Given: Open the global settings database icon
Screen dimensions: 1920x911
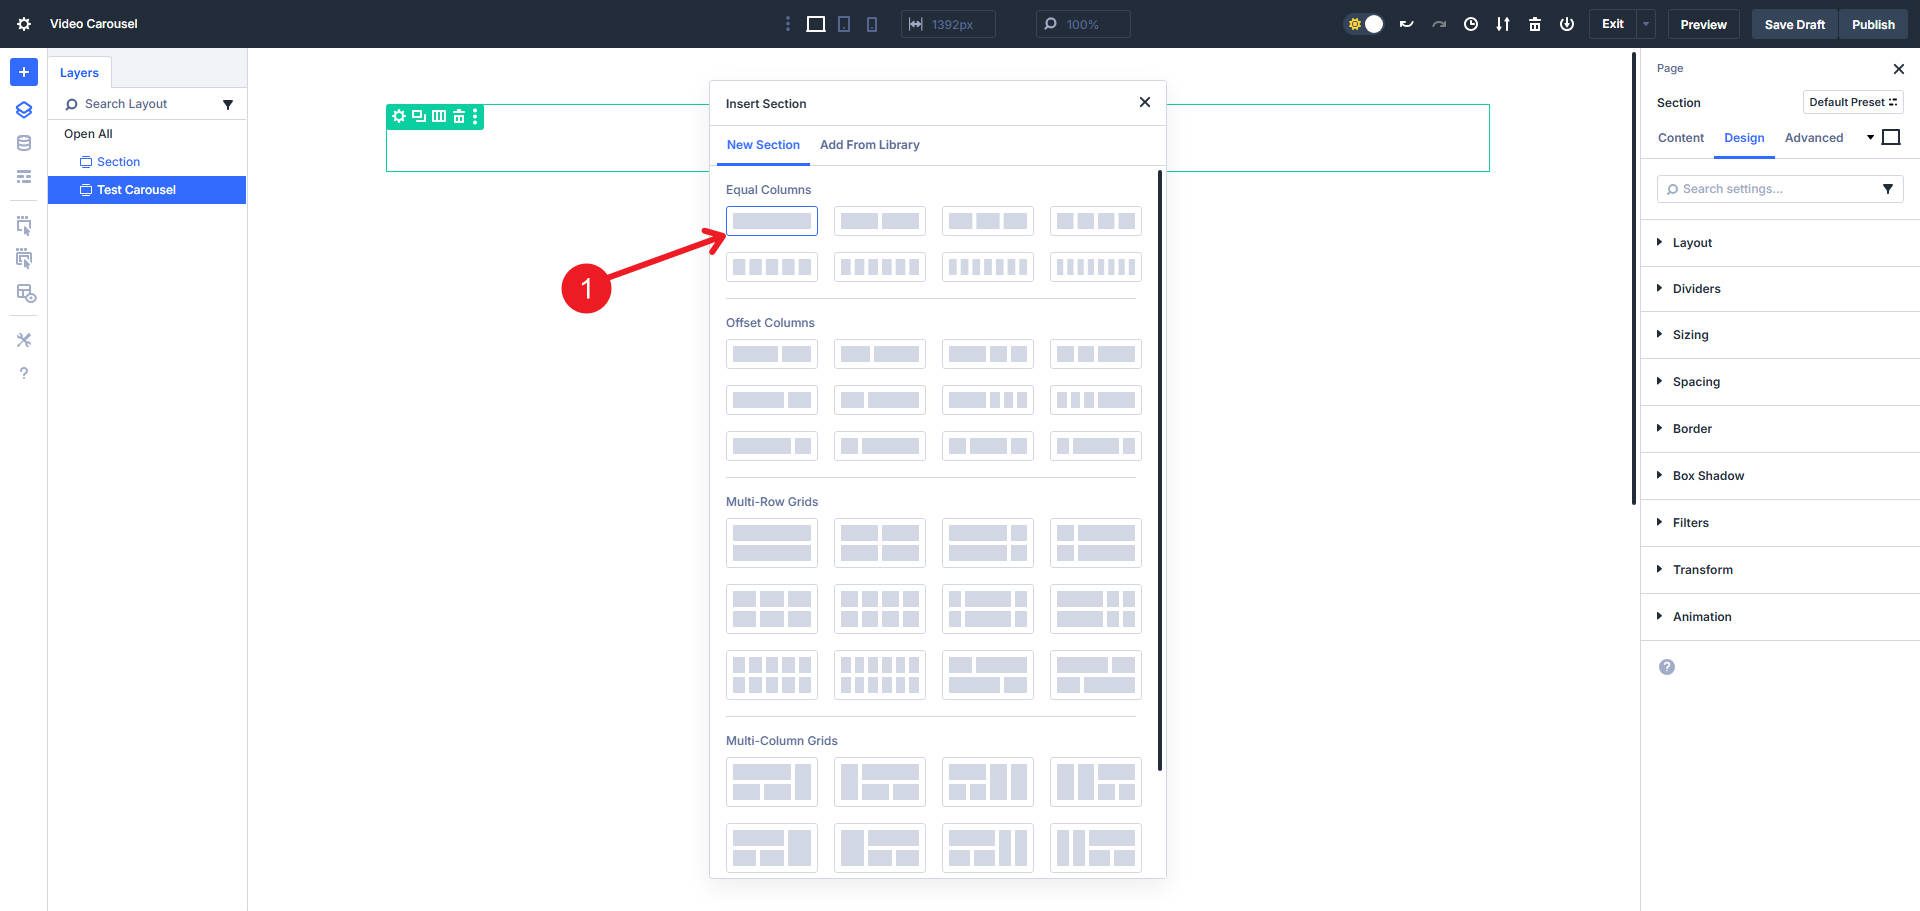Looking at the screenshot, I should tap(23, 143).
